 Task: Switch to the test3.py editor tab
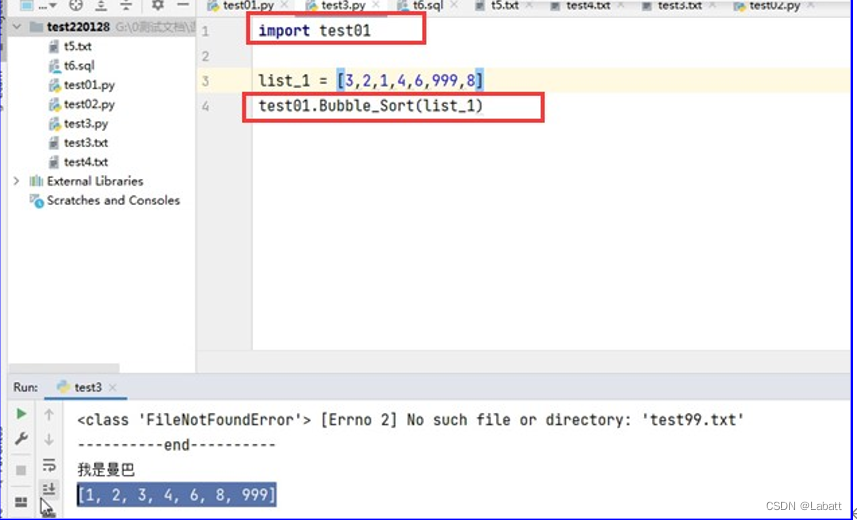pyautogui.click(x=343, y=5)
